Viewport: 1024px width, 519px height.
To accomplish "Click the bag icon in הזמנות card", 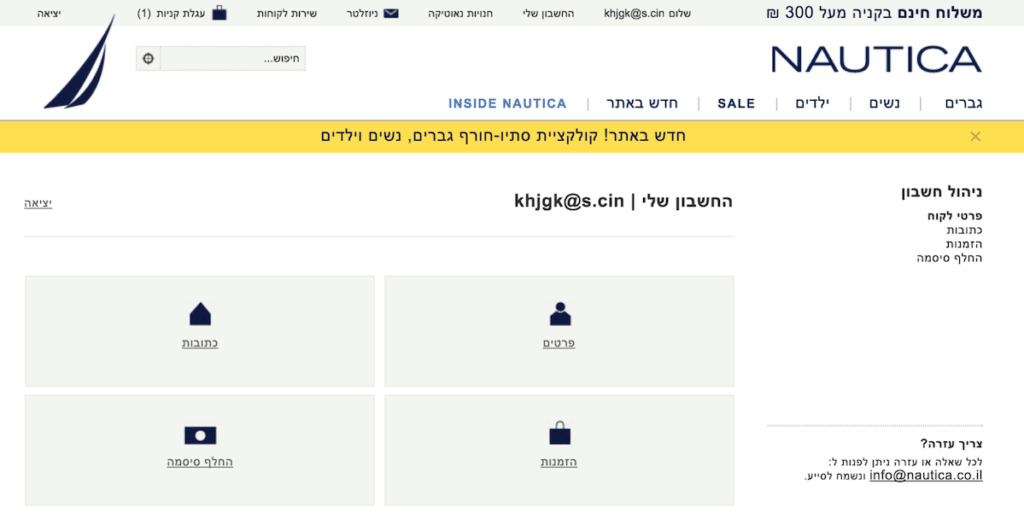I will (560, 432).
